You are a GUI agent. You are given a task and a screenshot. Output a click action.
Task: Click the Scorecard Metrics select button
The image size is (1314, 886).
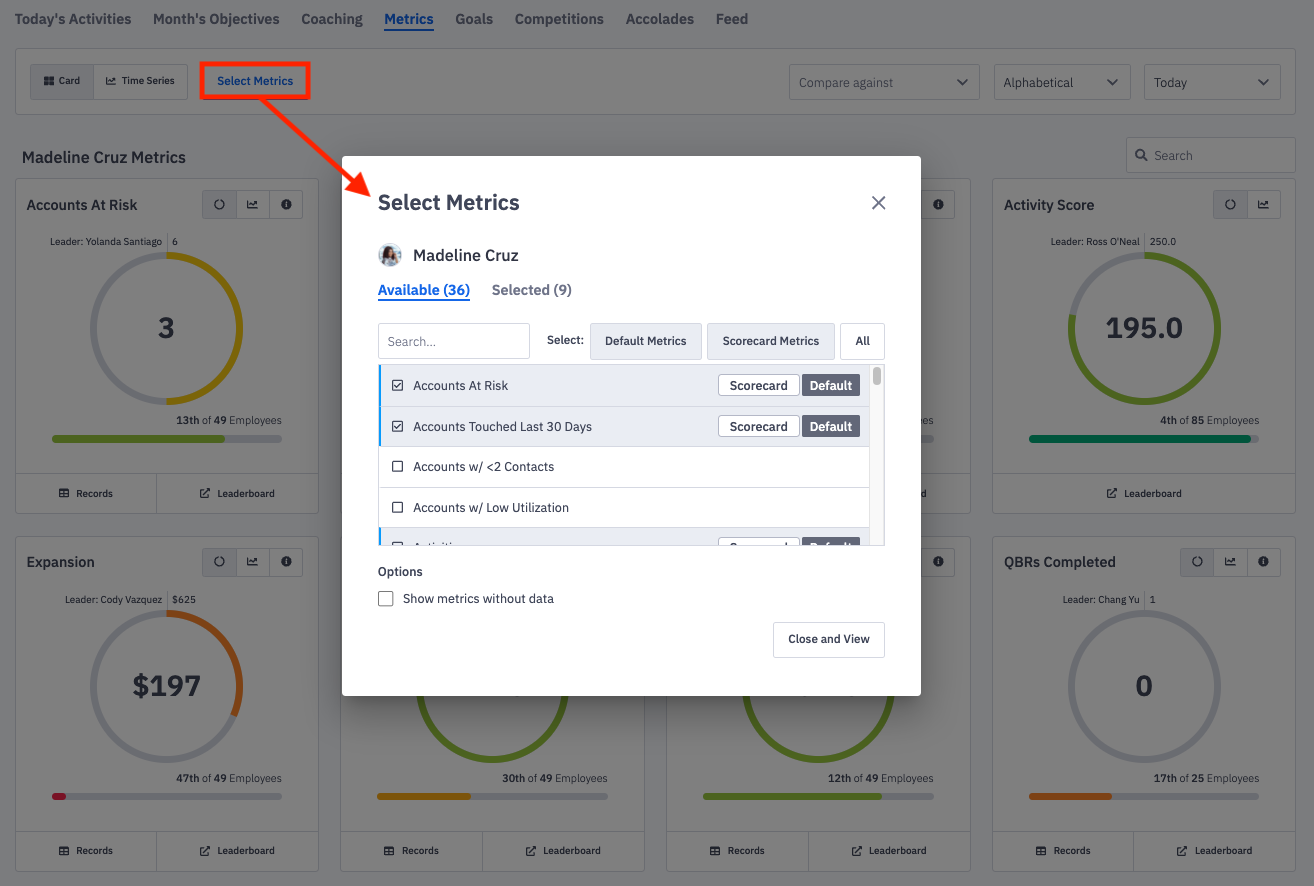(x=770, y=341)
